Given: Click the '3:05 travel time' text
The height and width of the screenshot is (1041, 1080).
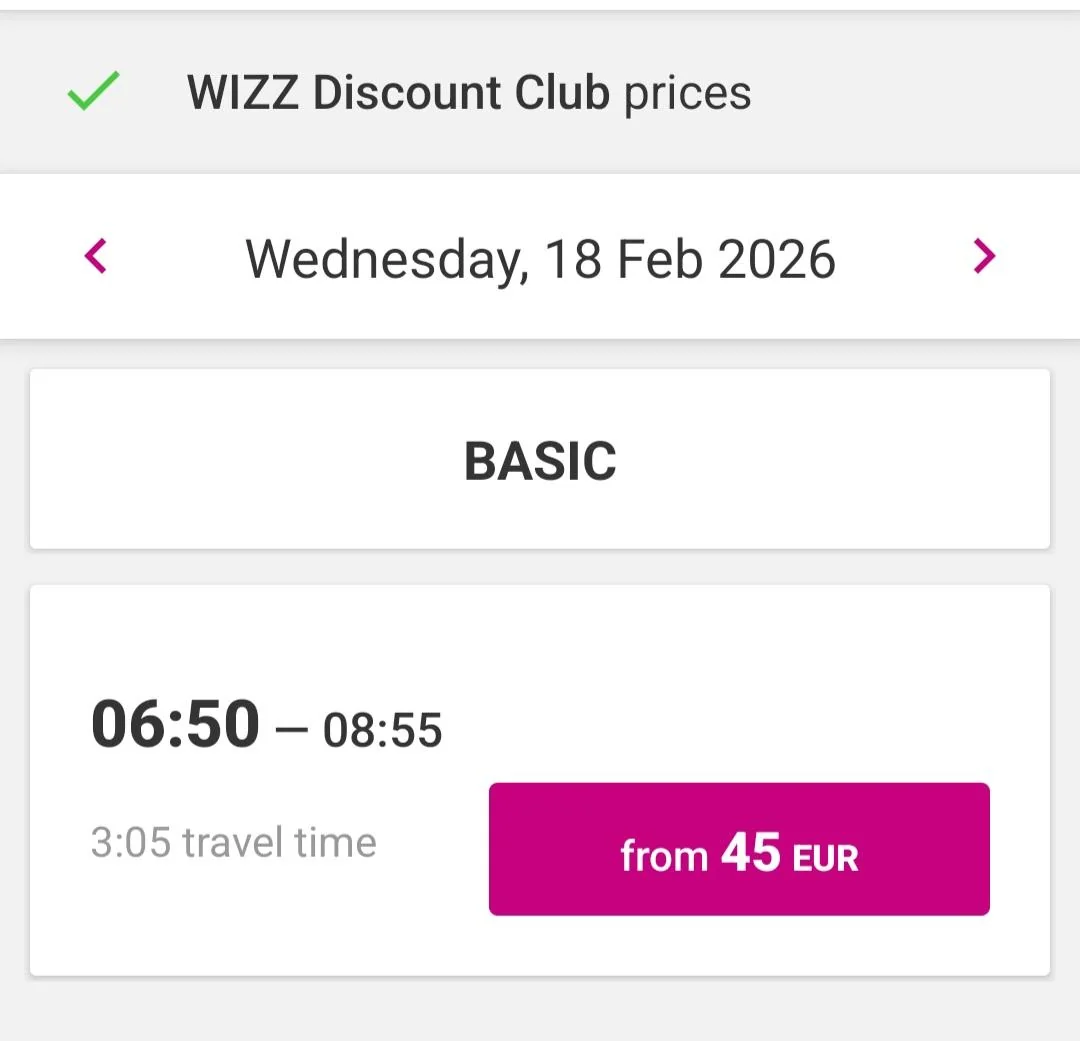Looking at the screenshot, I should pos(233,843).
